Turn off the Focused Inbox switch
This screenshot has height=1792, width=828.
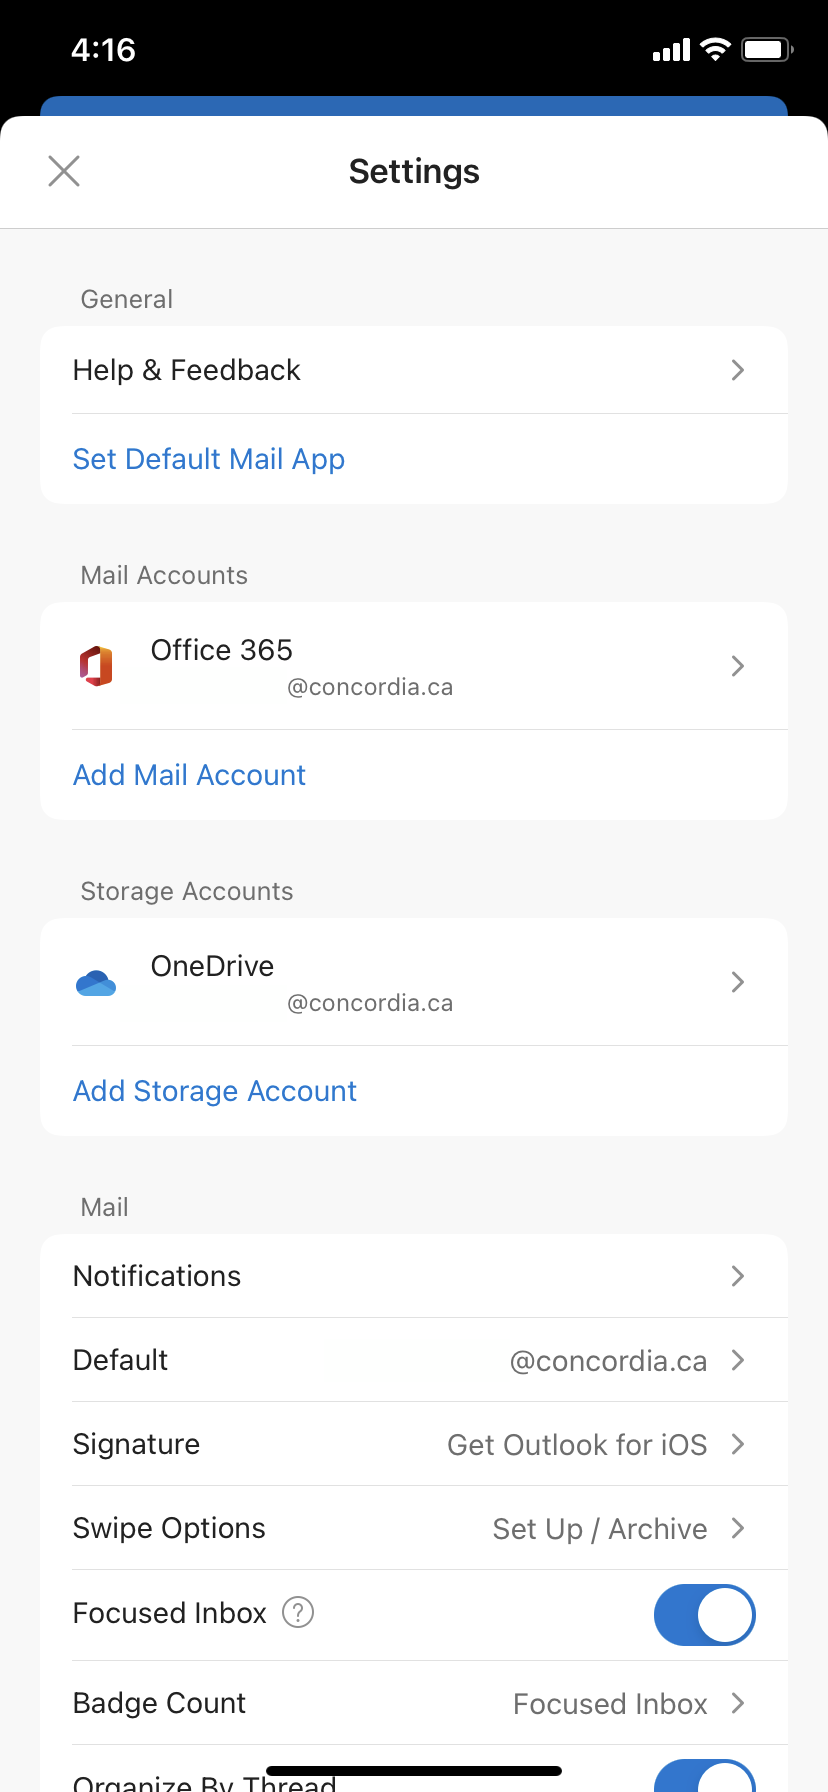[704, 1614]
